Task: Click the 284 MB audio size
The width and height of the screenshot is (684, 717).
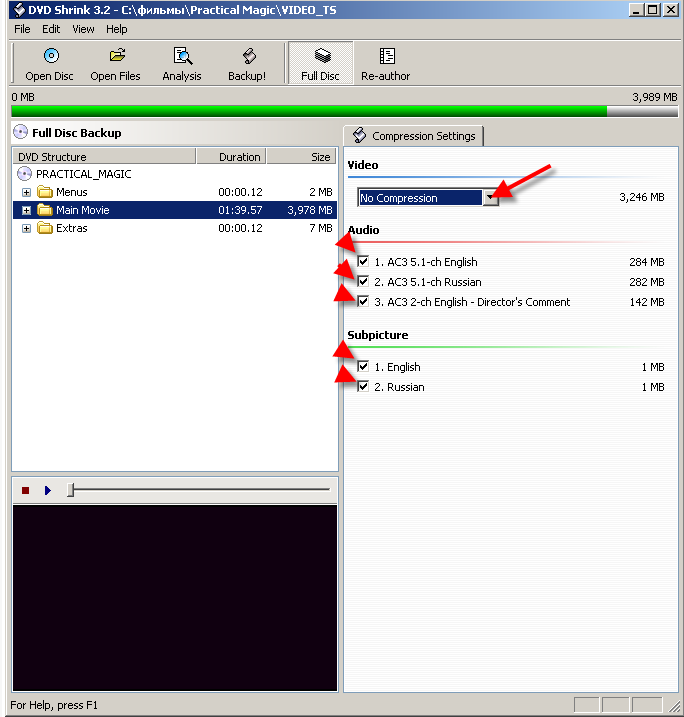Action: [x=647, y=262]
